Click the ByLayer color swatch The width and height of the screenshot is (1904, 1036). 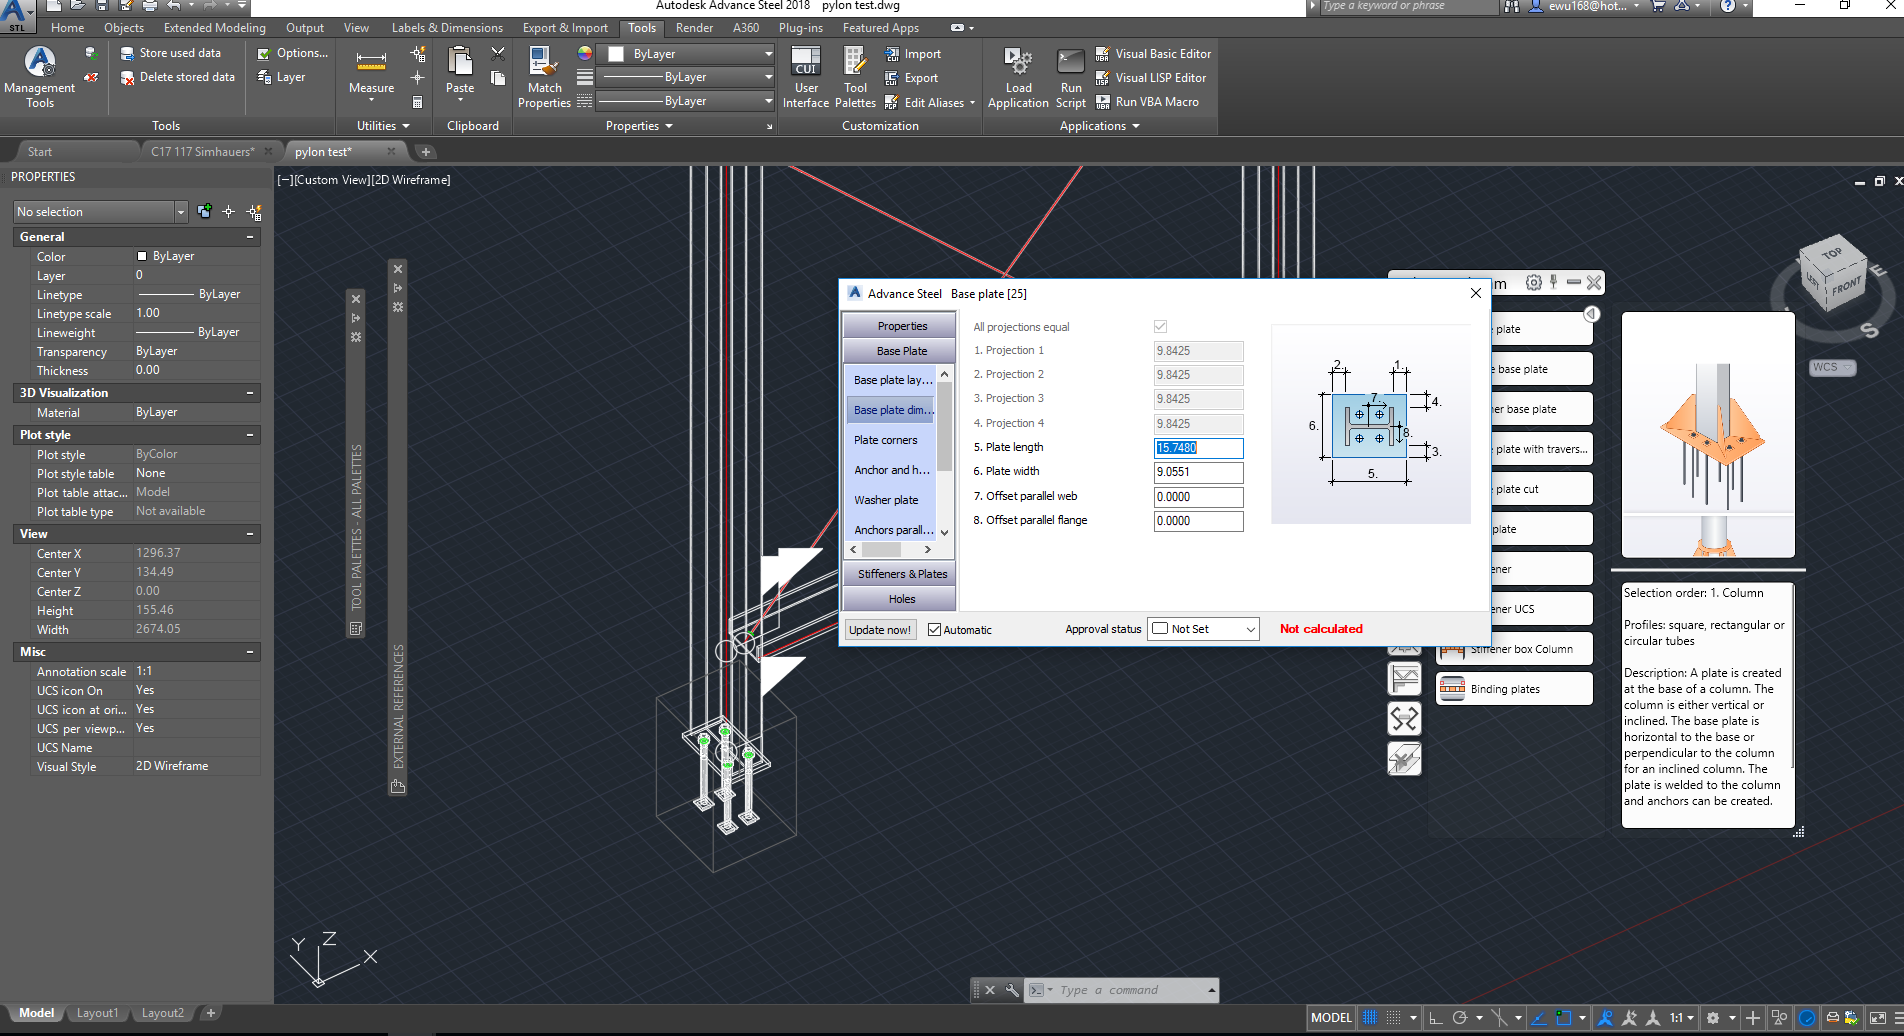coord(614,53)
